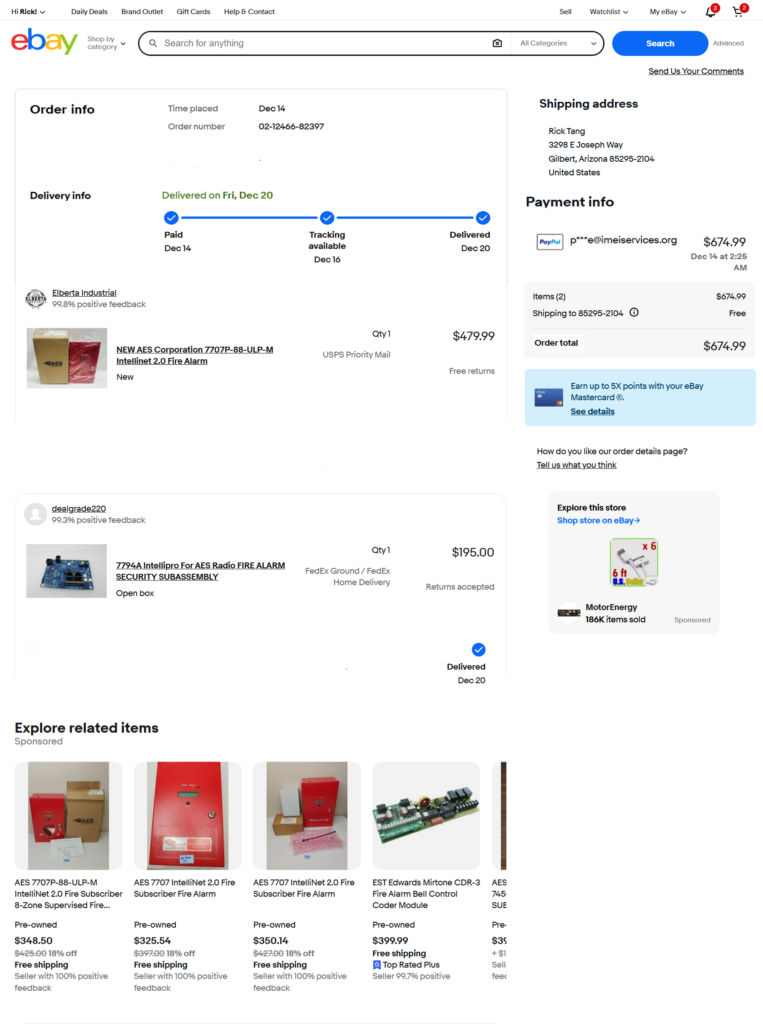Open the Watchlist menu
Screen dimensions: 763x1024
(x=609, y=12)
